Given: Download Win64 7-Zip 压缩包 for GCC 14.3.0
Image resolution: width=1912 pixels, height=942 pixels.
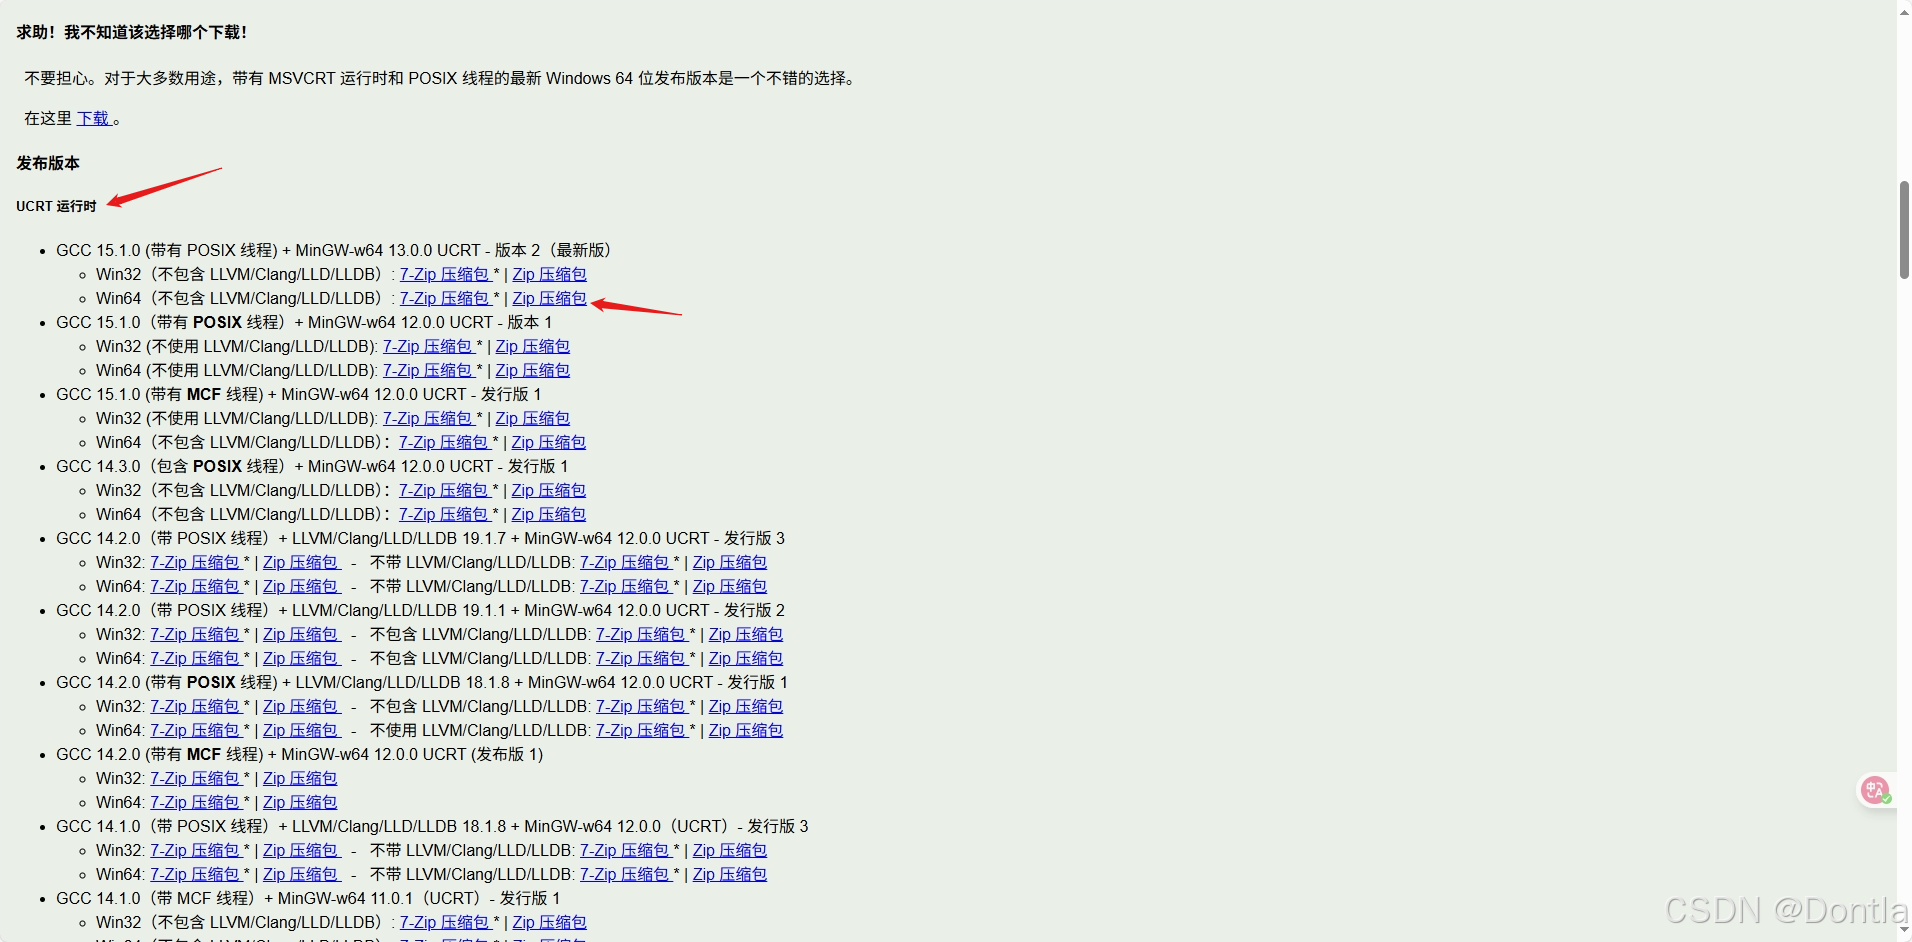Looking at the screenshot, I should [x=445, y=514].
